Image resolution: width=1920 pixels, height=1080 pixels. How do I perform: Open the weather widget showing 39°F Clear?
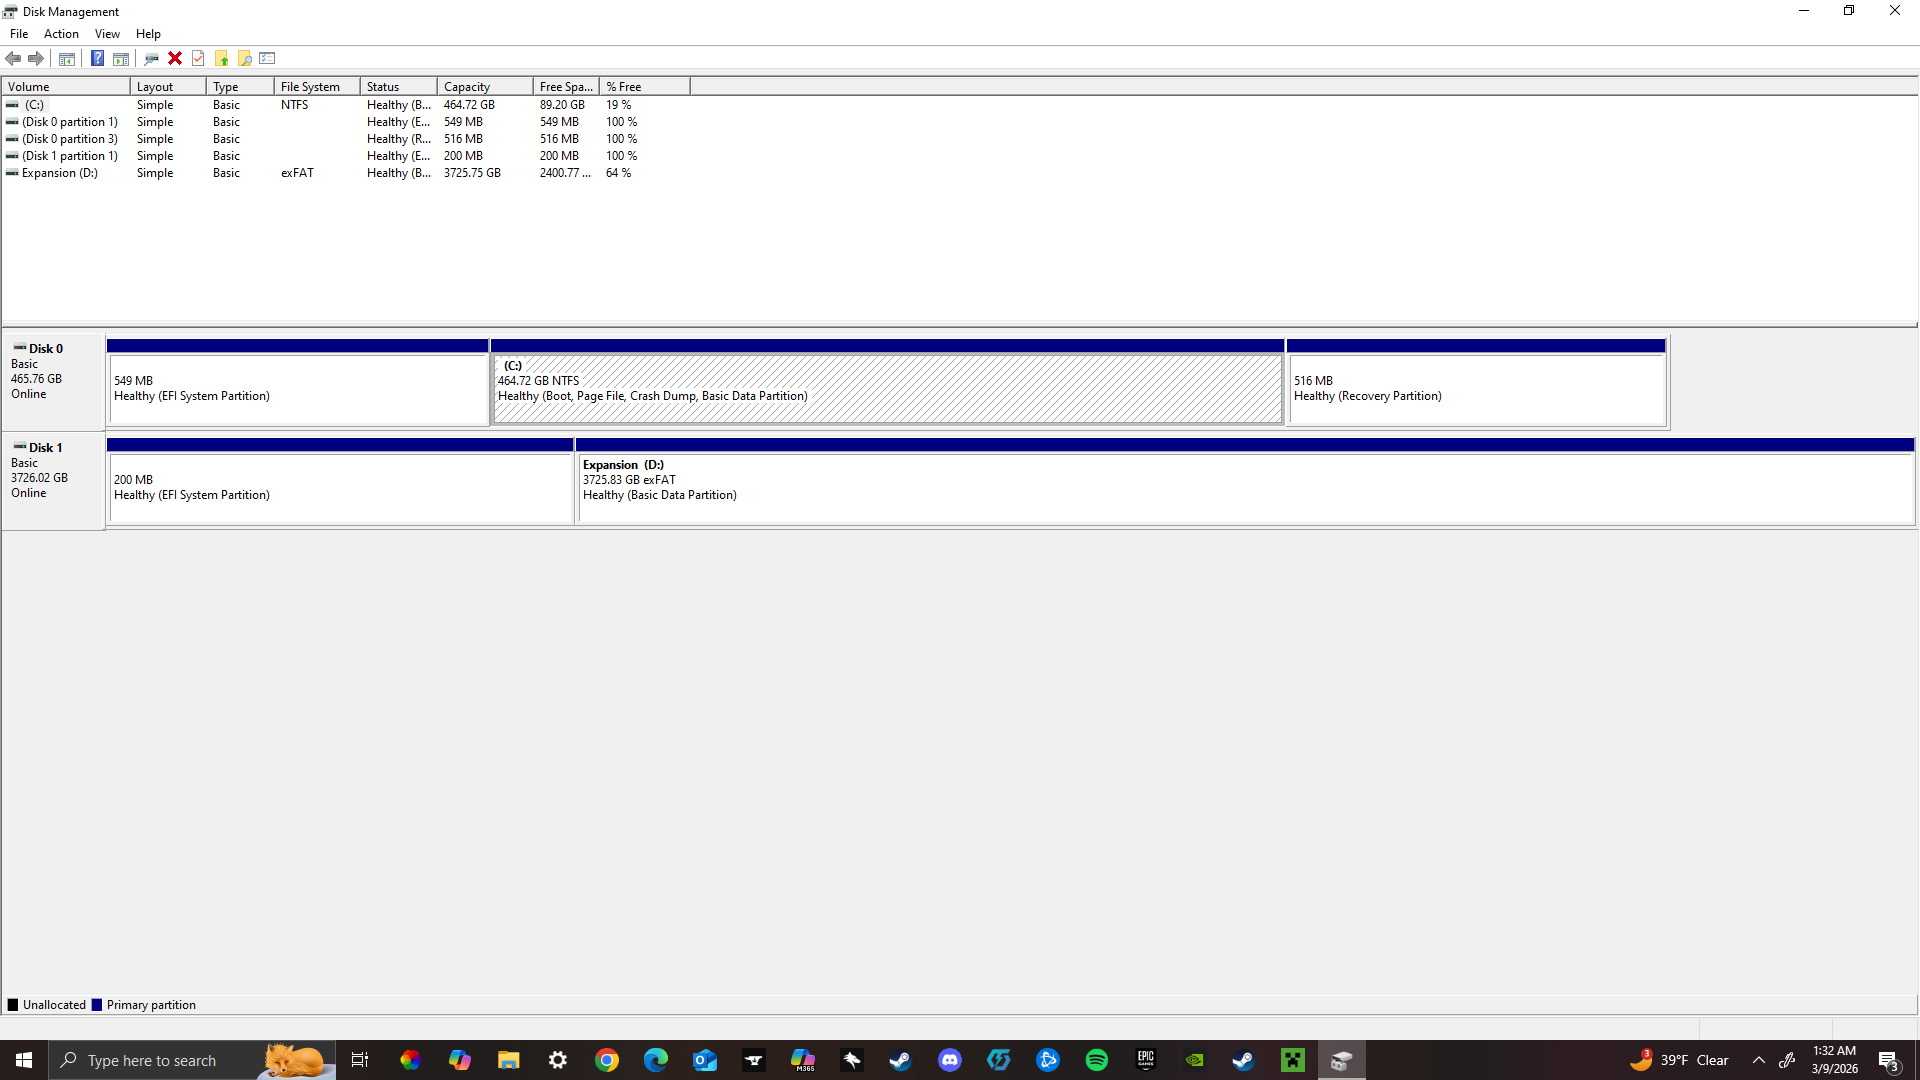pyautogui.click(x=1680, y=1060)
